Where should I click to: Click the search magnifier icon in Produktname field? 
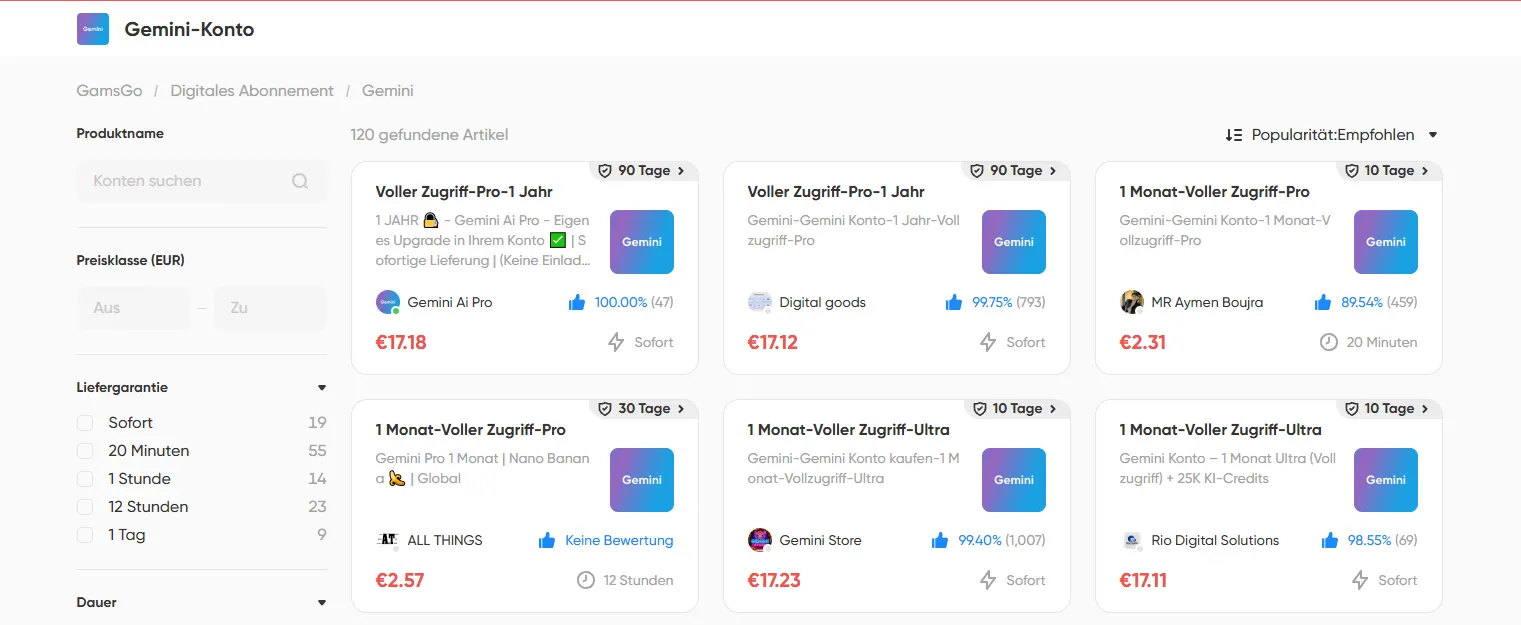[299, 181]
